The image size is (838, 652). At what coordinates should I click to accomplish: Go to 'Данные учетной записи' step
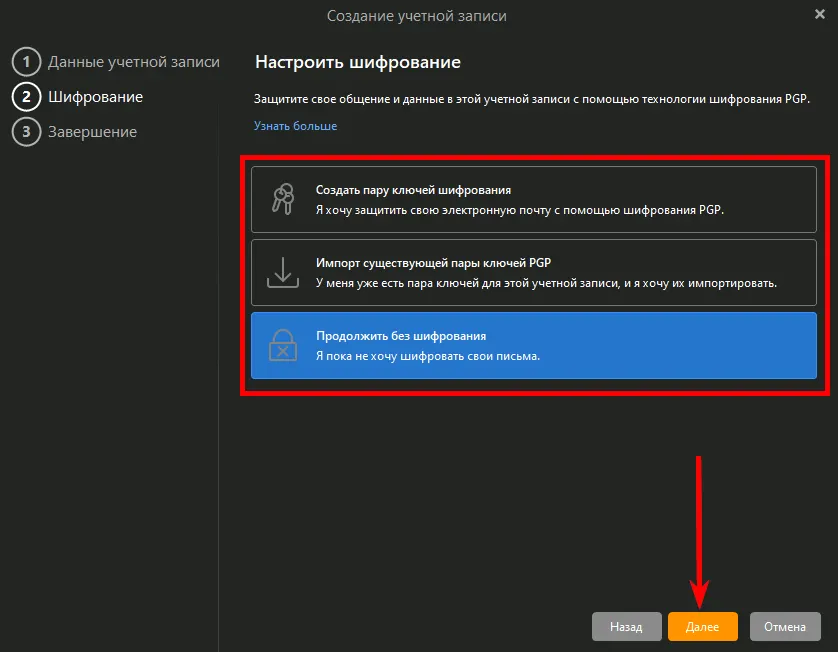tap(133, 62)
